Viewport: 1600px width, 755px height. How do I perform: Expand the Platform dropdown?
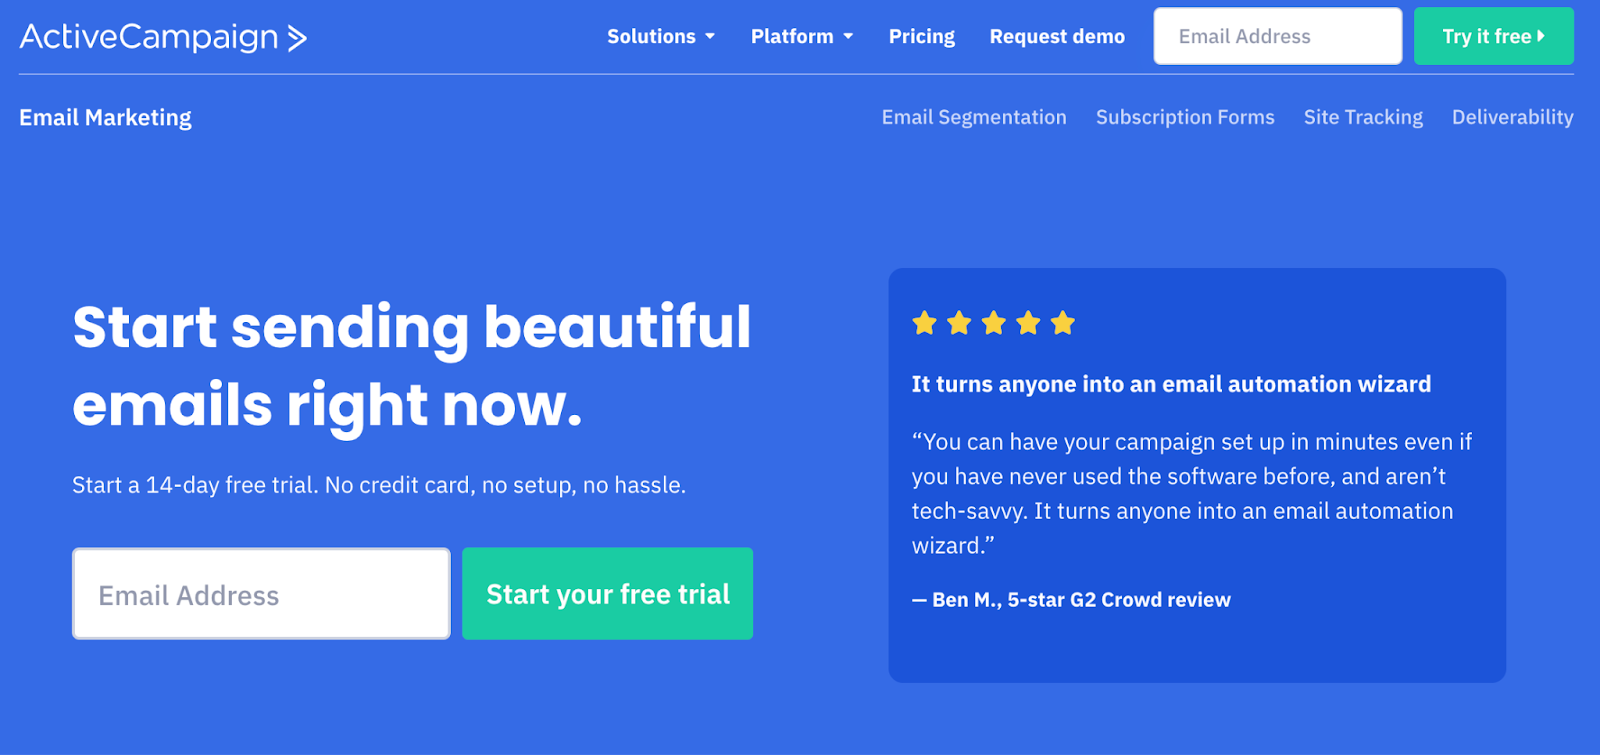(x=793, y=36)
